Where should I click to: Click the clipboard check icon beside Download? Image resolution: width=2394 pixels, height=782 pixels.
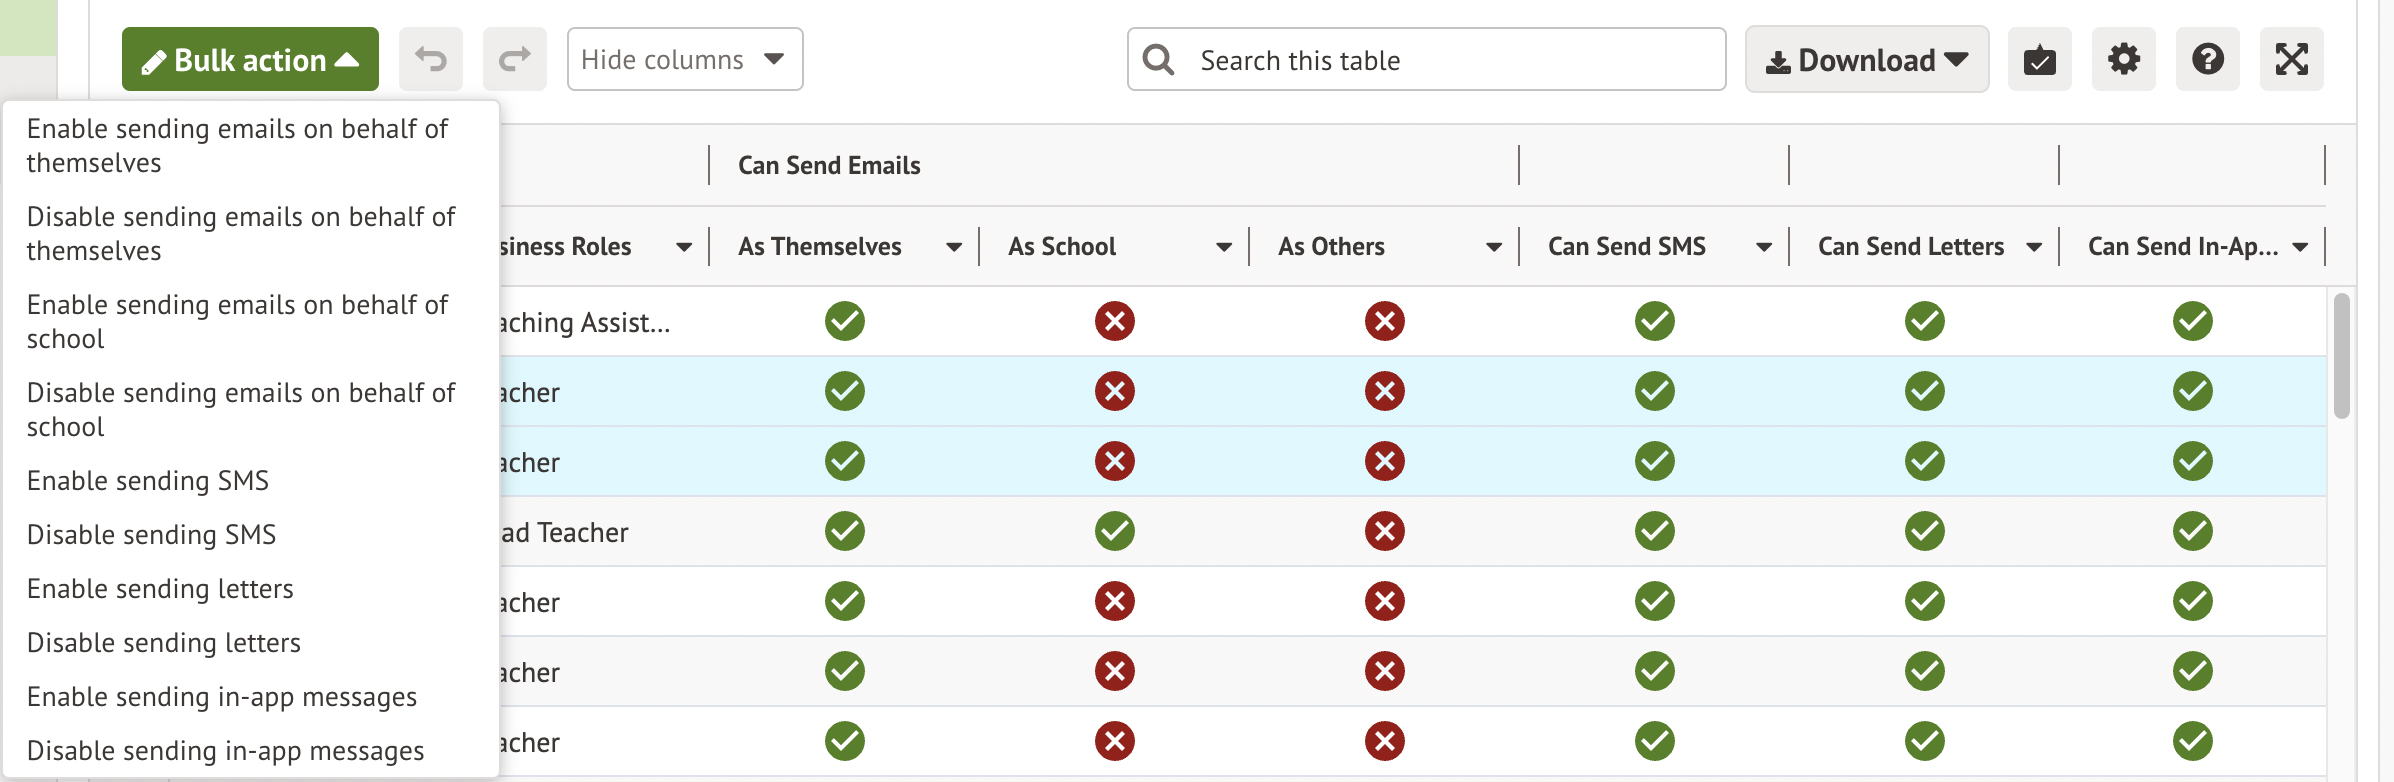coord(2039,60)
